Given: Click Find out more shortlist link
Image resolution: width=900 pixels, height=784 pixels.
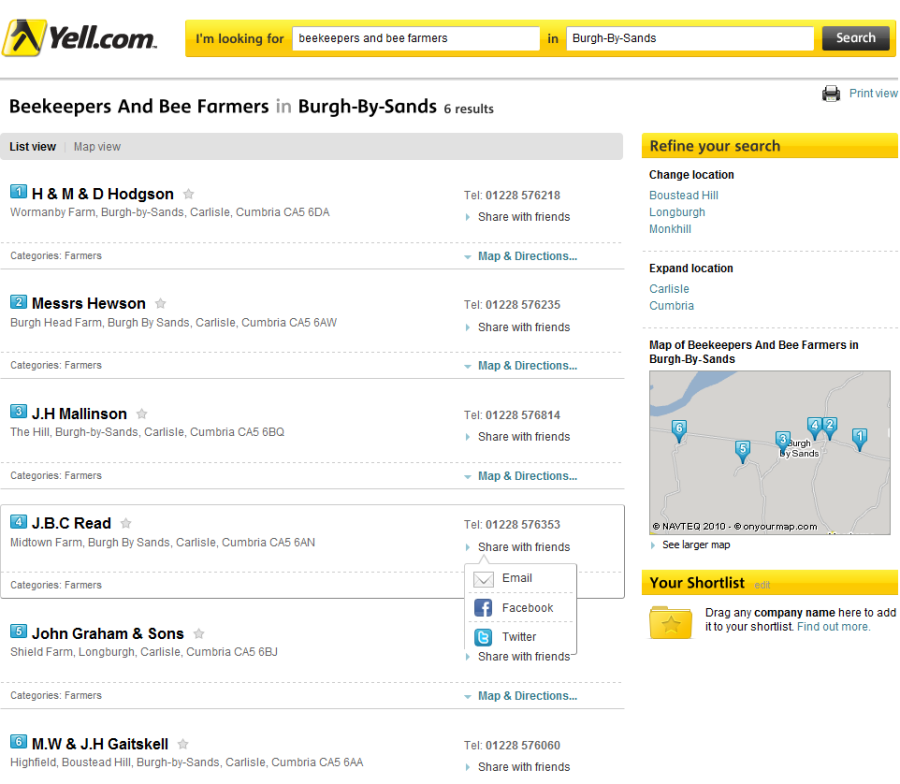Looking at the screenshot, I should tap(833, 627).
